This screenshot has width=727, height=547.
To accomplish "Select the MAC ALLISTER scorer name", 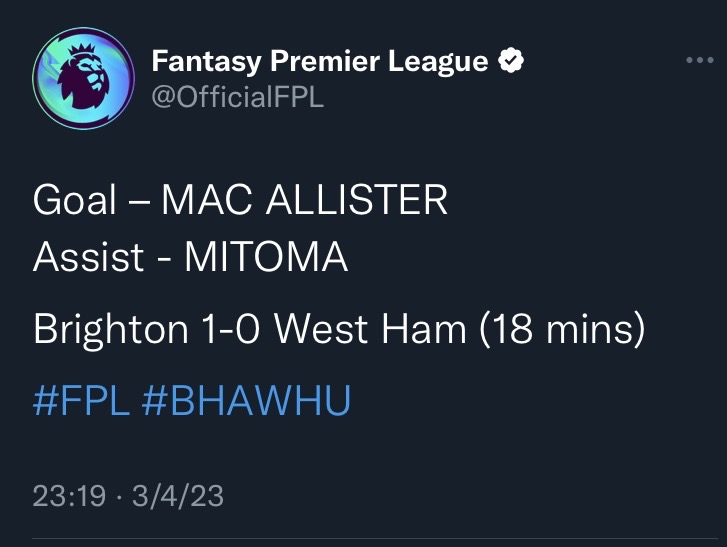I will [x=304, y=201].
